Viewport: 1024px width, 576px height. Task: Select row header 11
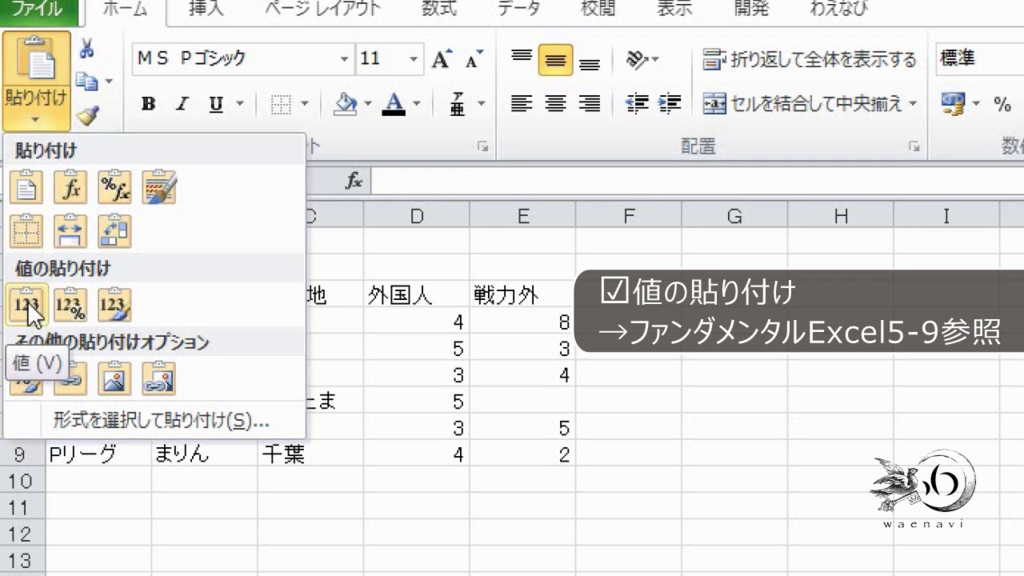[20, 507]
